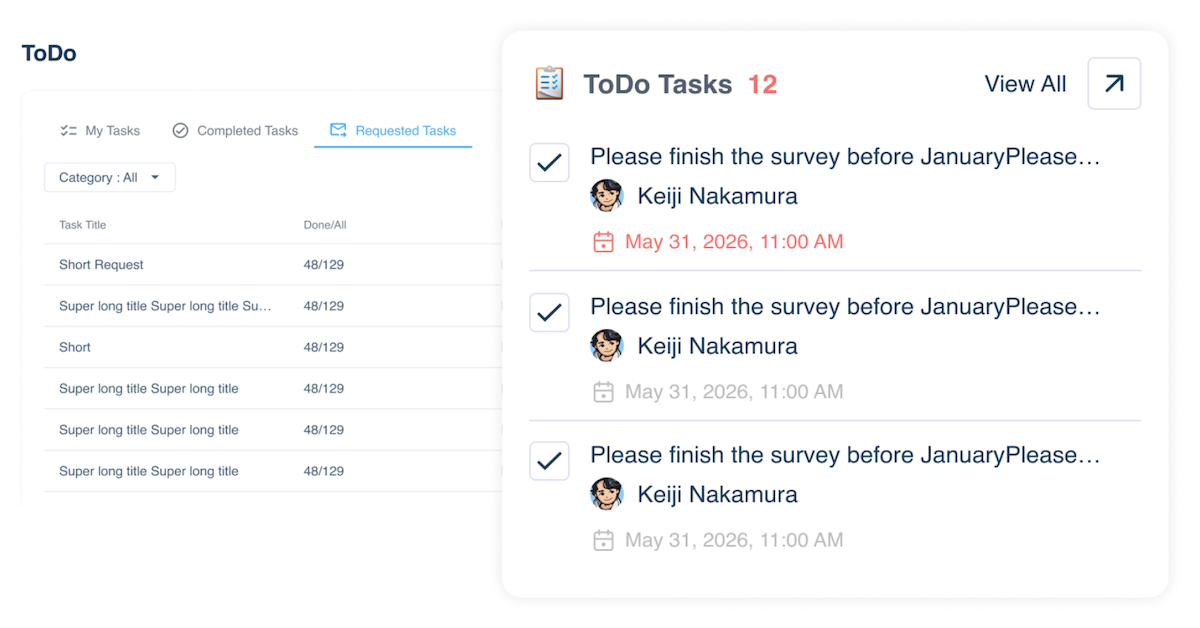Open the Category : All dropdown

[x=110, y=178]
